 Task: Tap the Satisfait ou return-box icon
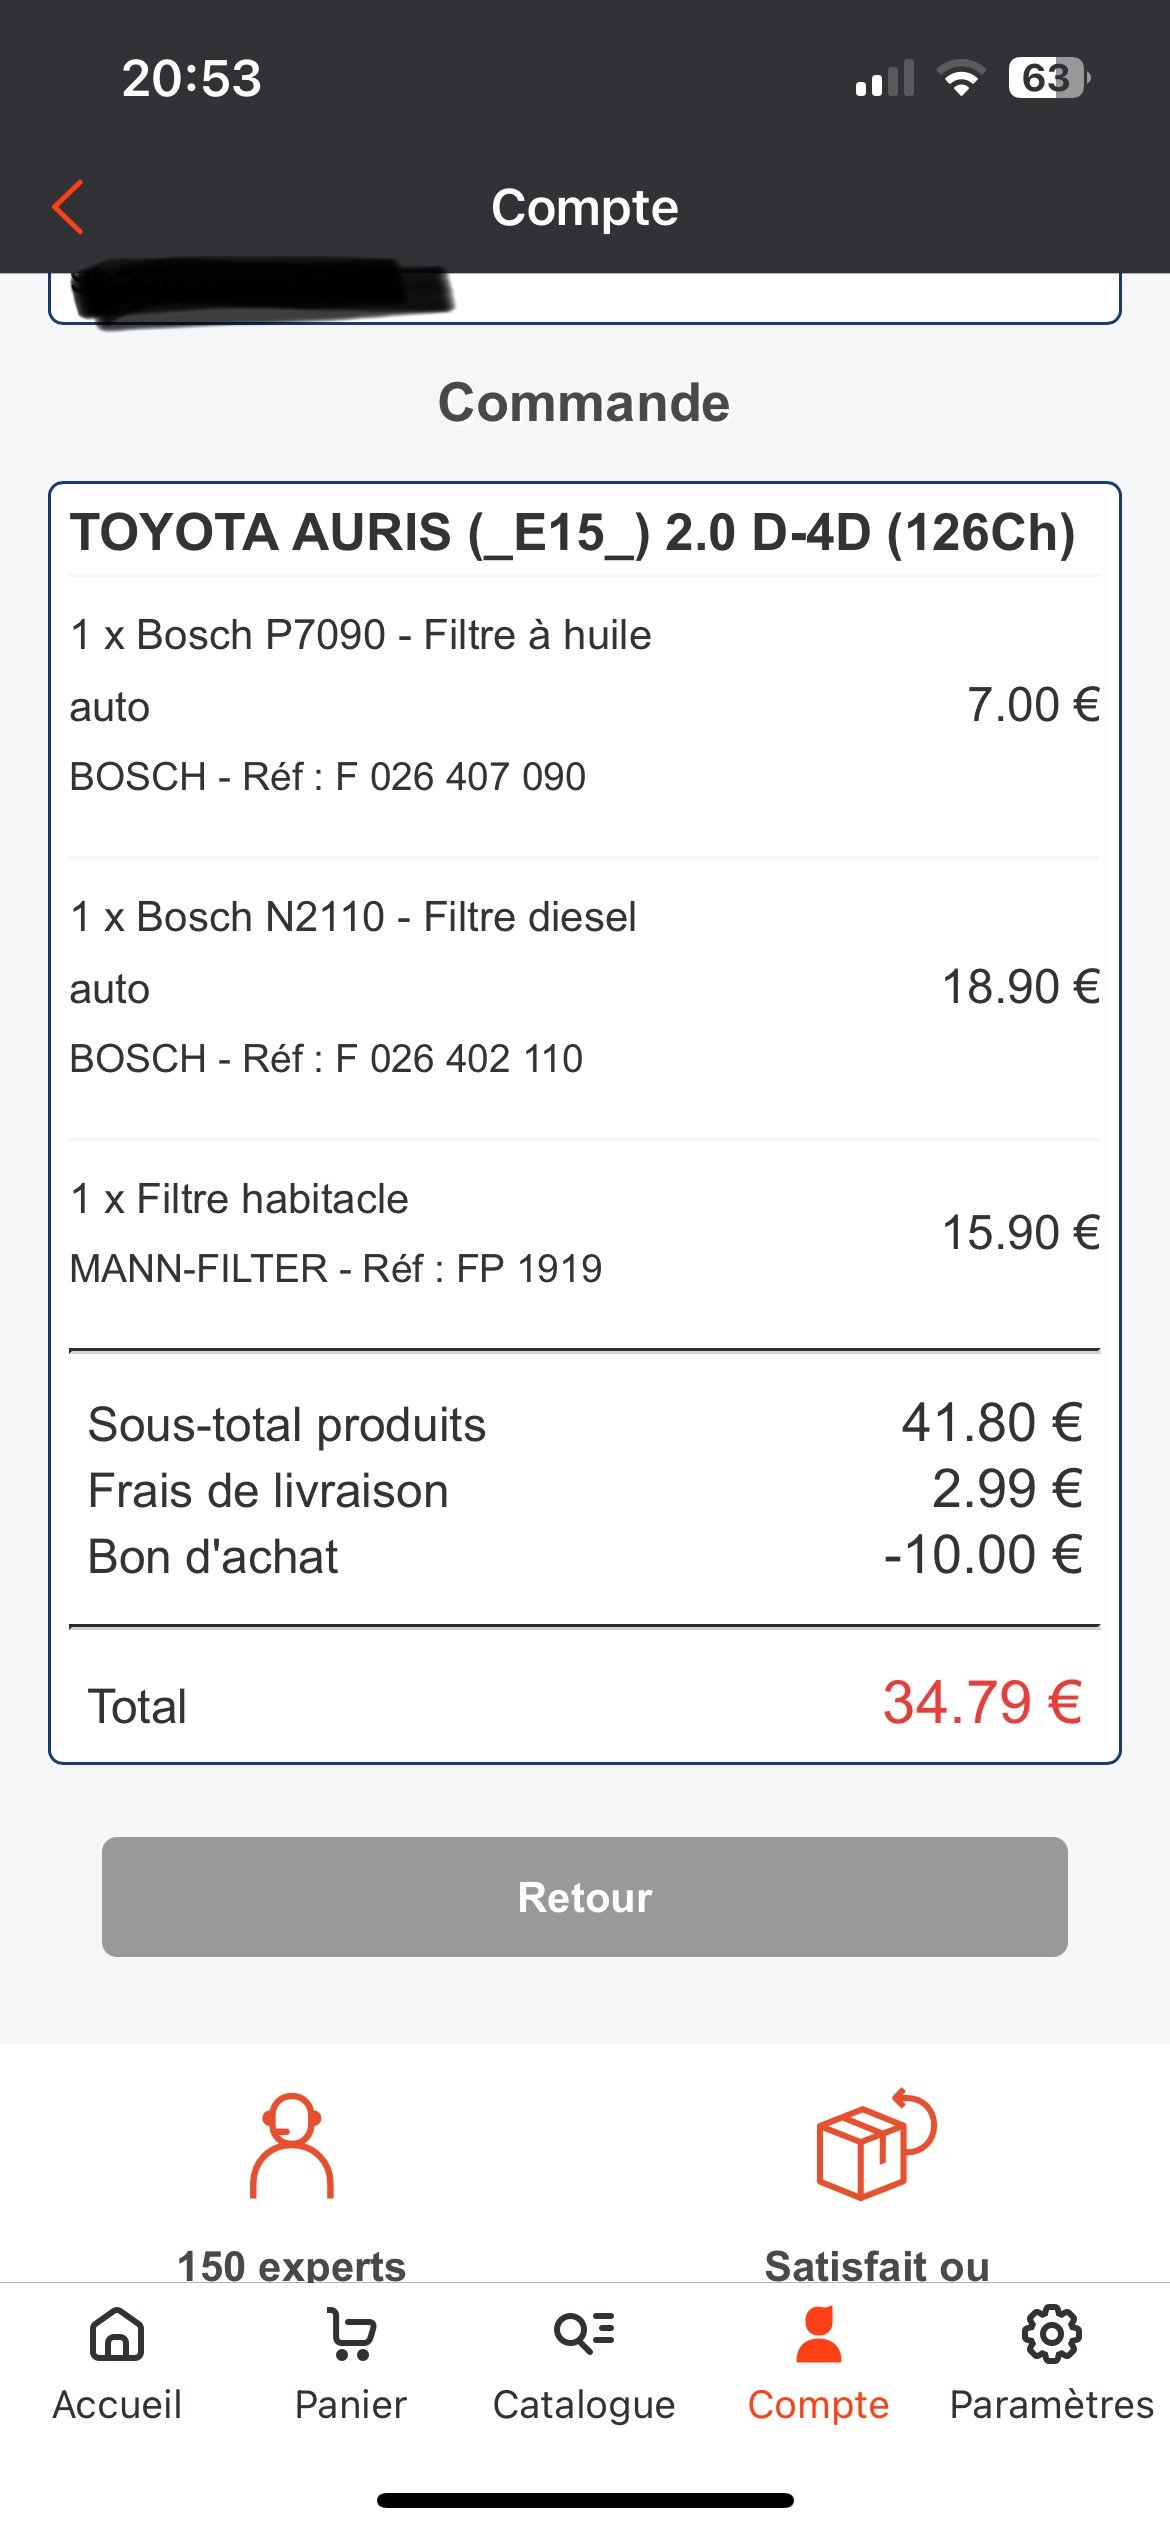(x=876, y=2144)
